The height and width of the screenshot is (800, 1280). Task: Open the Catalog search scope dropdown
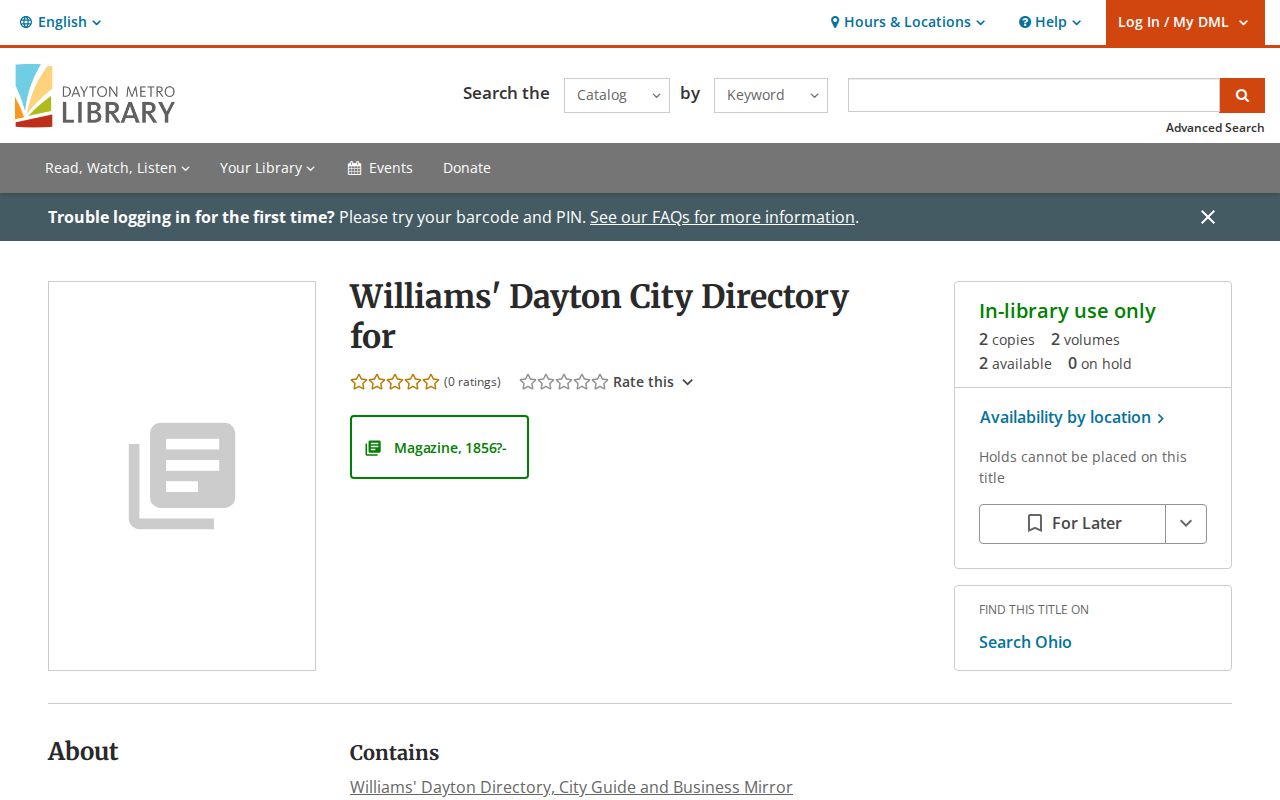pos(617,95)
